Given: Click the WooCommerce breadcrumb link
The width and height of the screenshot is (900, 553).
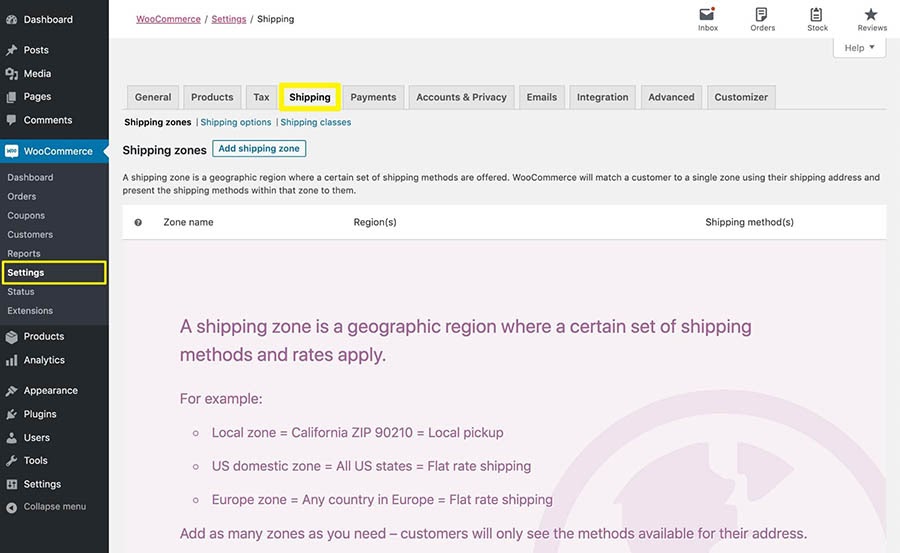Looking at the screenshot, I should (x=168, y=19).
